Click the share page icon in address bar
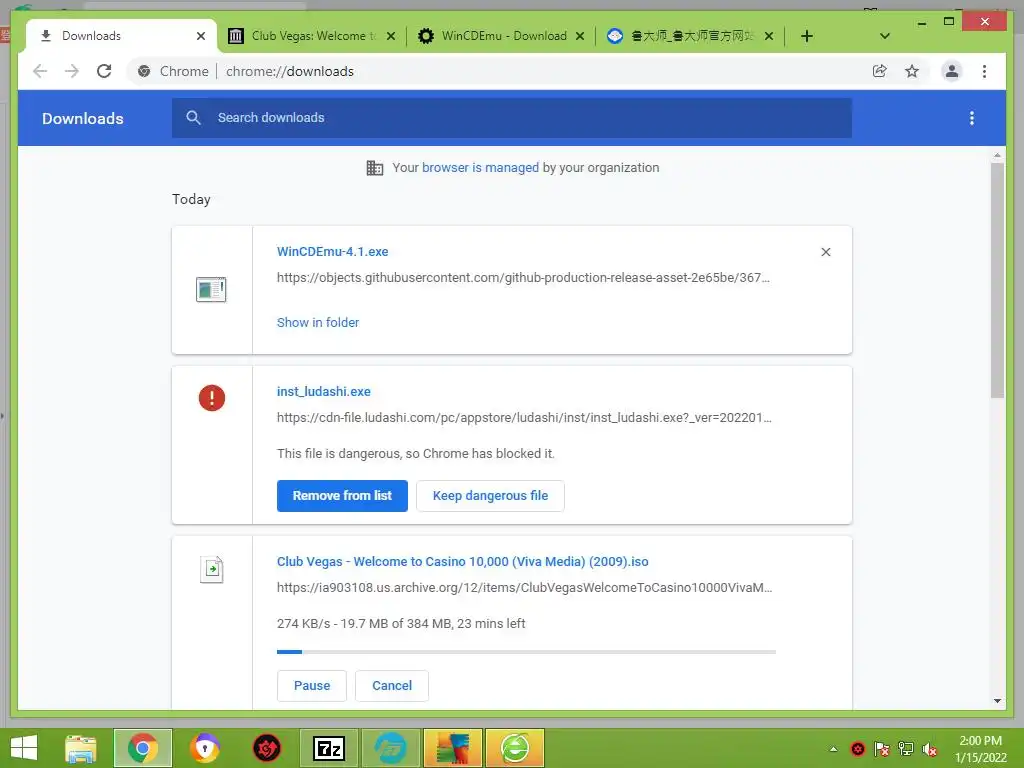 (x=880, y=71)
